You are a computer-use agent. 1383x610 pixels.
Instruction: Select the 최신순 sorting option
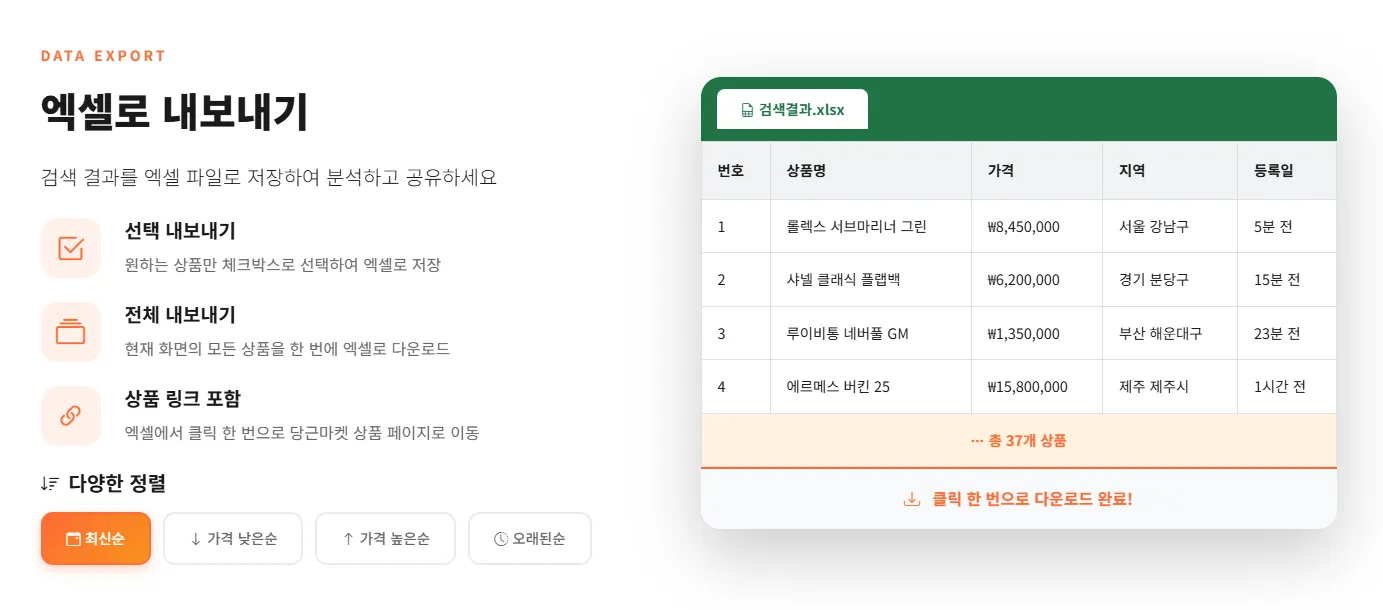[96, 538]
